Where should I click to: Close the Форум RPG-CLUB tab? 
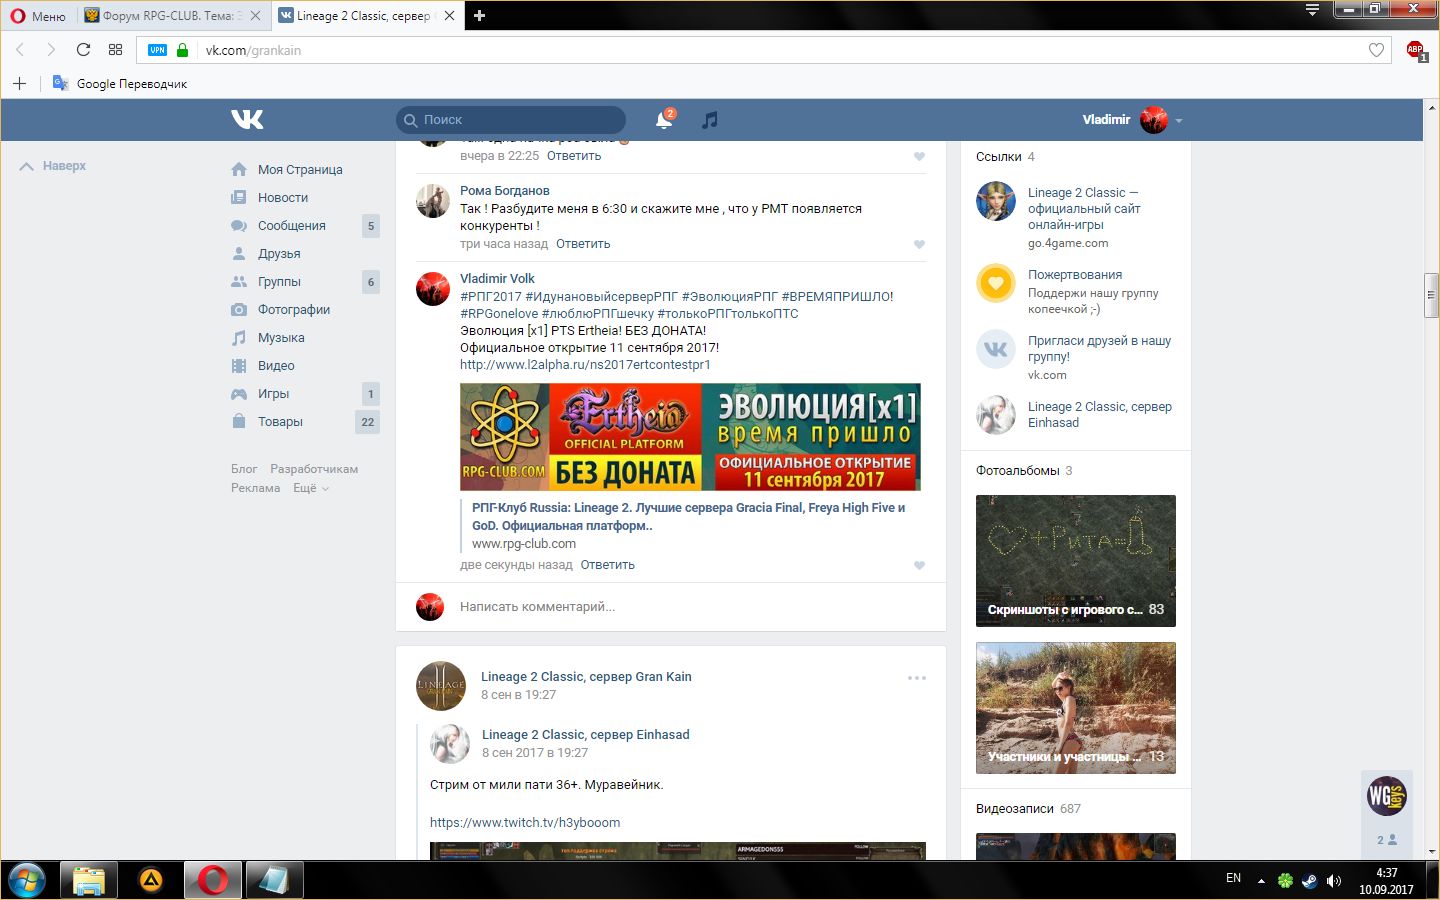[x=256, y=16]
